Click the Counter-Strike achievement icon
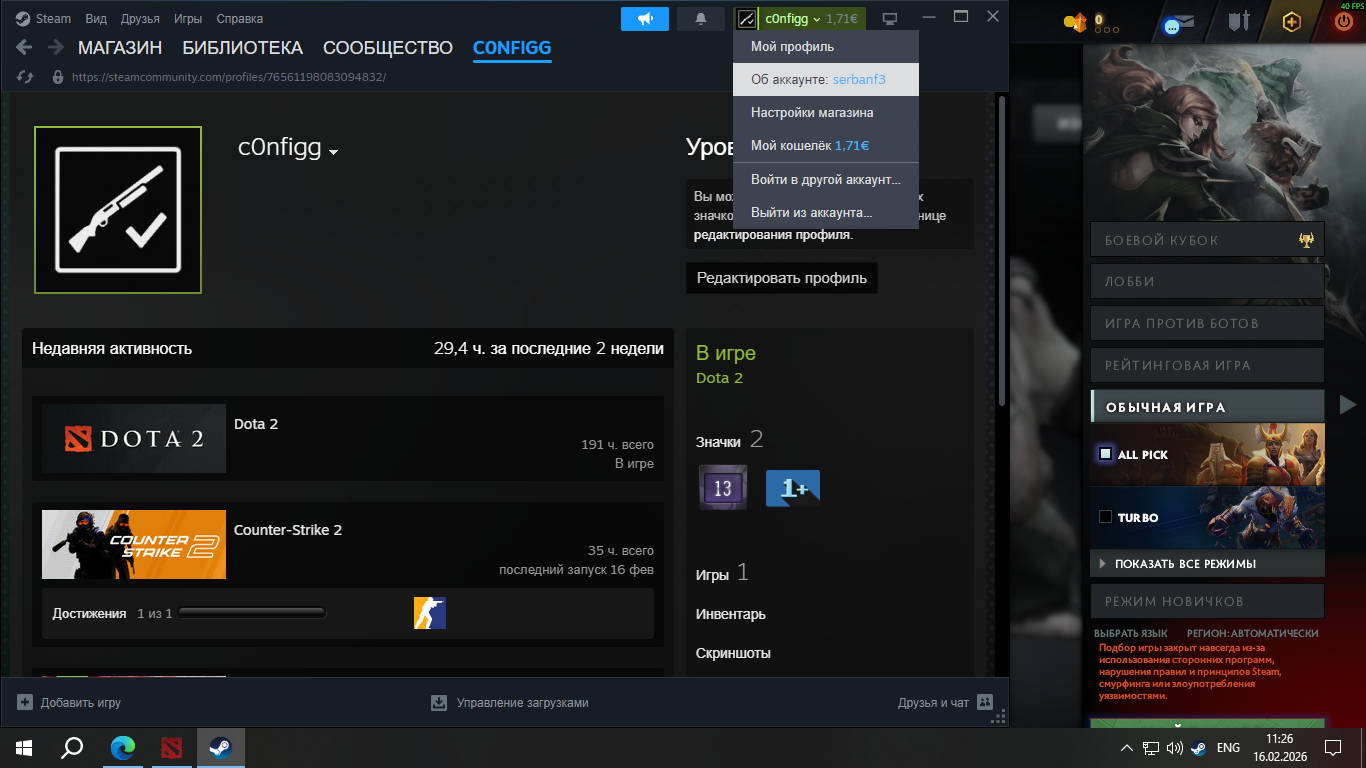Screen dimensions: 1366x768 [430, 613]
